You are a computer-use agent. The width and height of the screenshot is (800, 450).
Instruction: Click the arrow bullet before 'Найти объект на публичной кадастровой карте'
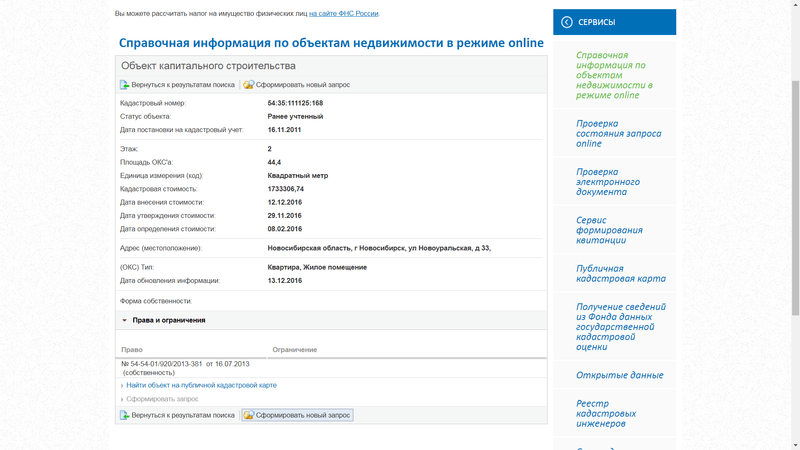pyautogui.click(x=122, y=386)
